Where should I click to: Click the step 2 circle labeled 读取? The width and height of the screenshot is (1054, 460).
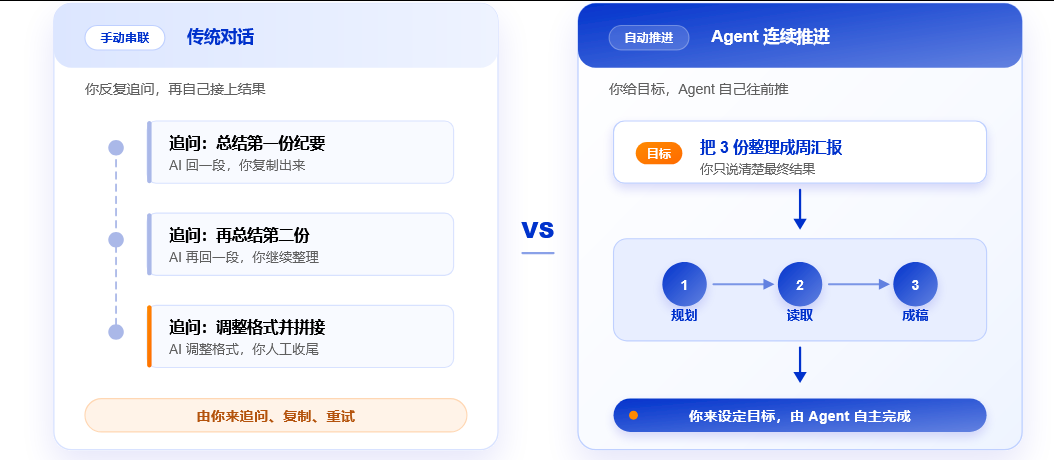(800, 284)
